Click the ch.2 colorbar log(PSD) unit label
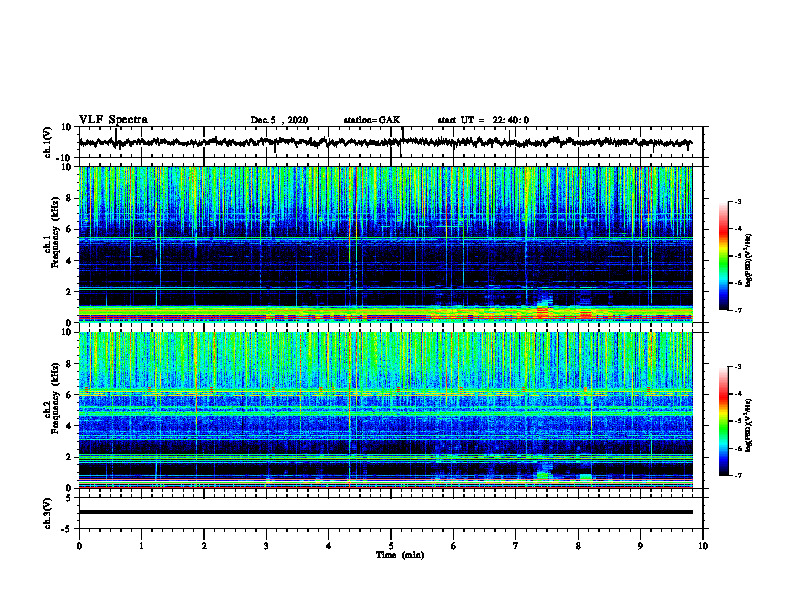 749,425
